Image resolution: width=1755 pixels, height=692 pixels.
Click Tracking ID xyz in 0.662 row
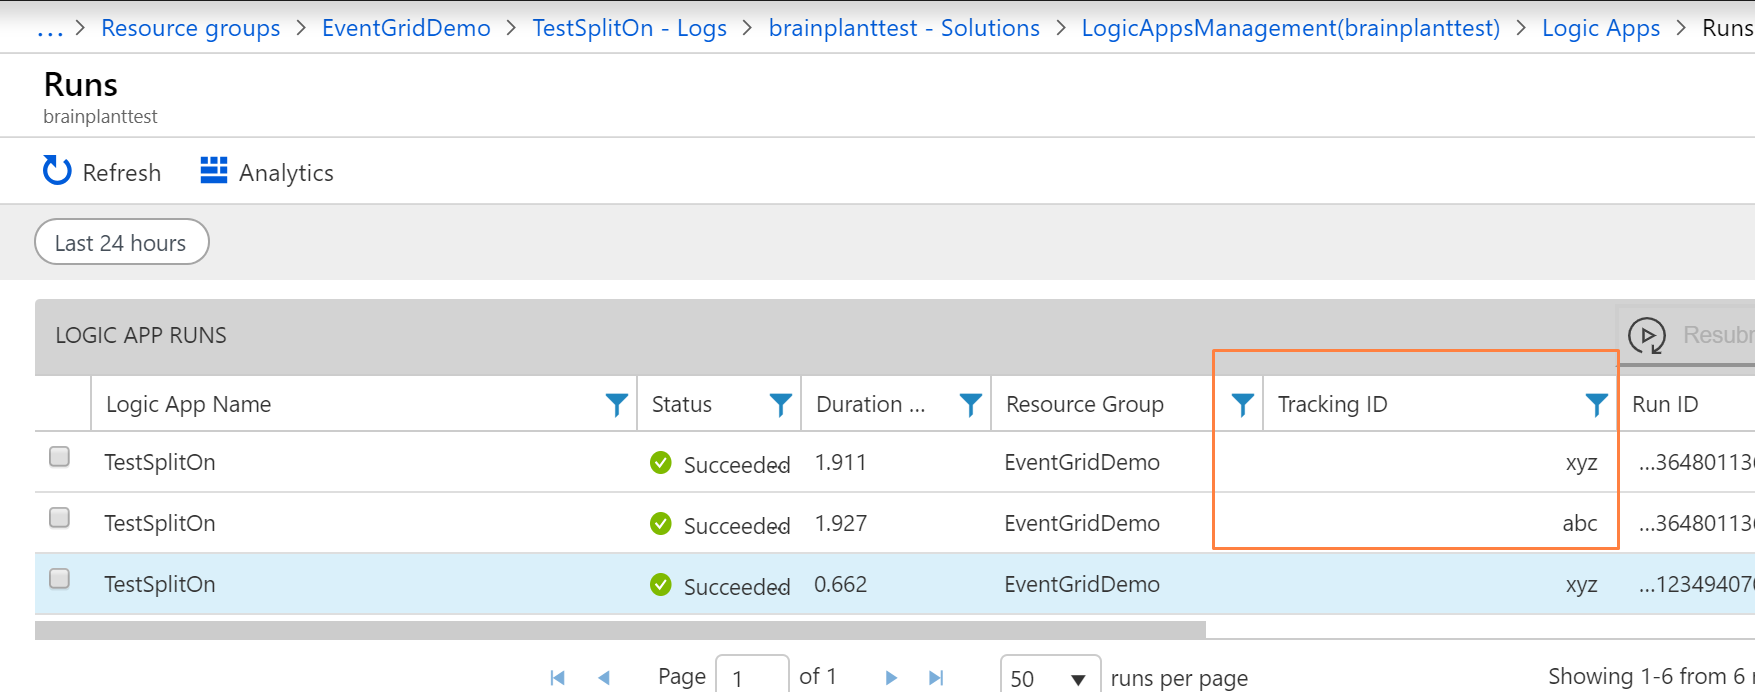coord(1582,585)
